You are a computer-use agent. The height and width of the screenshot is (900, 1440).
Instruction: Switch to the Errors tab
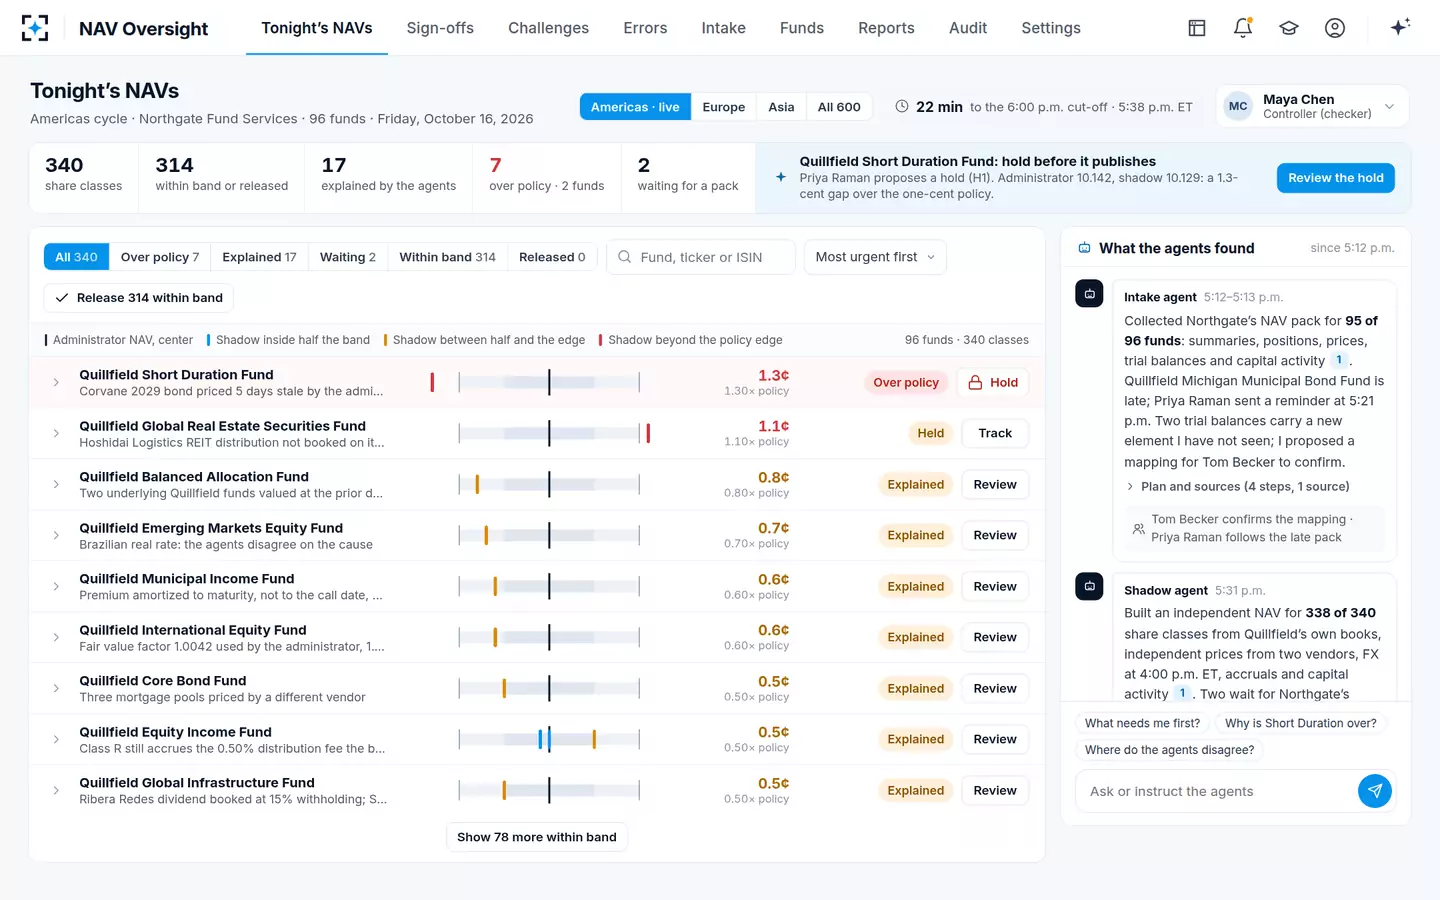pos(645,28)
